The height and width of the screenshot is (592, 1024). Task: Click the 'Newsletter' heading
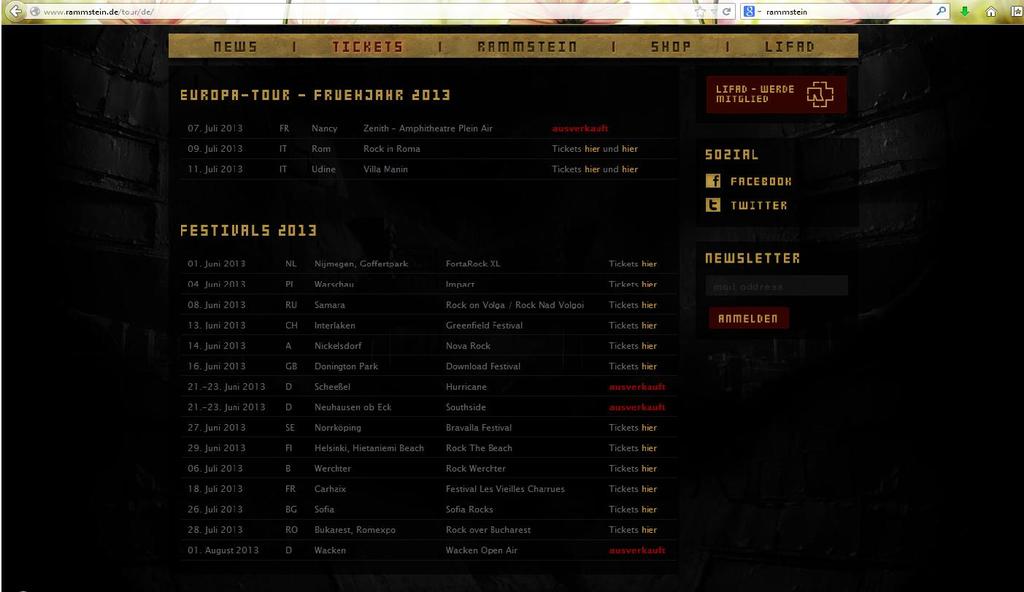tap(752, 259)
